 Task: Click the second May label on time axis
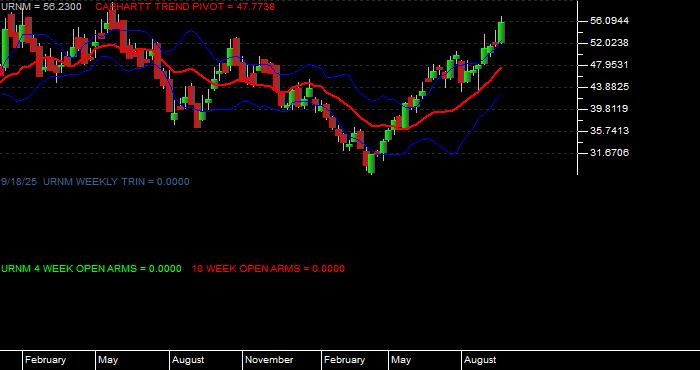point(400,360)
